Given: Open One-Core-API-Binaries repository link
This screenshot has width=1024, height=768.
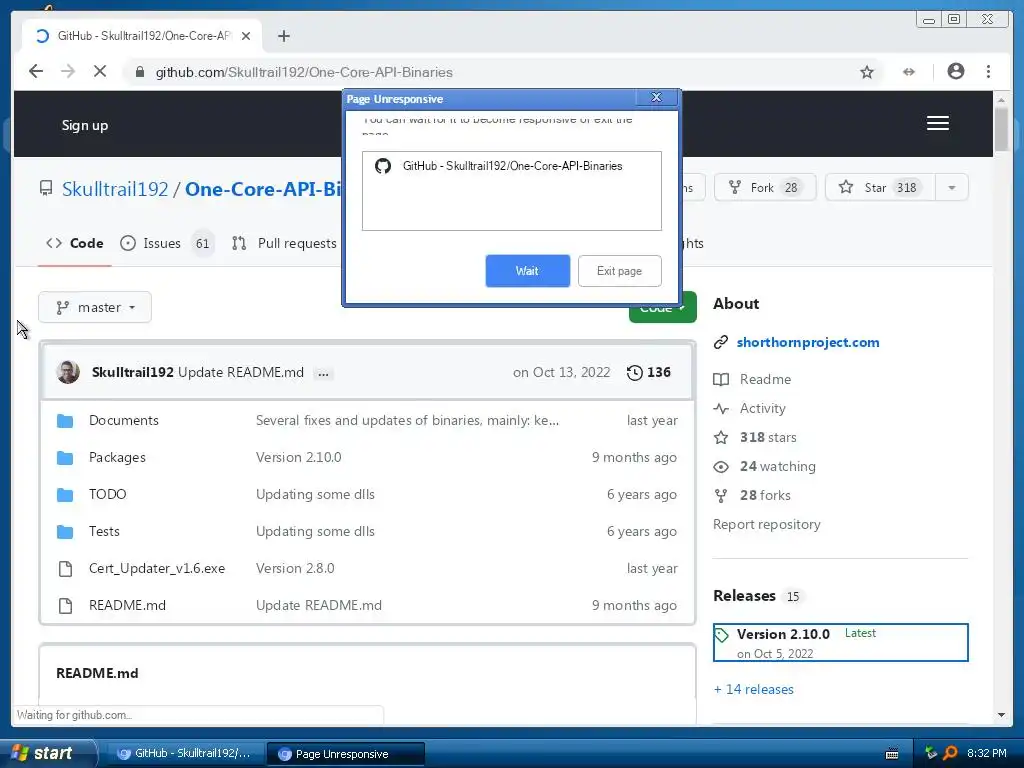Looking at the screenshot, I should tap(263, 189).
